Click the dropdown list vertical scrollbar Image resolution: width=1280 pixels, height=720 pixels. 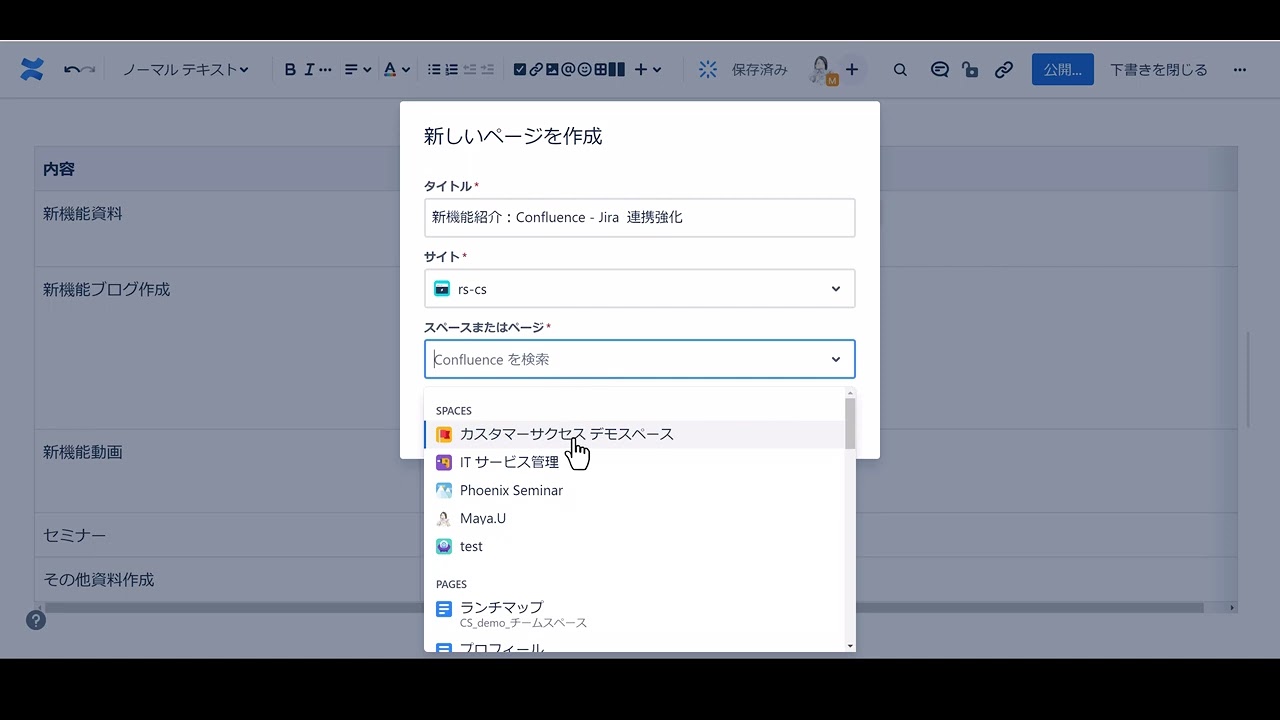click(850, 424)
